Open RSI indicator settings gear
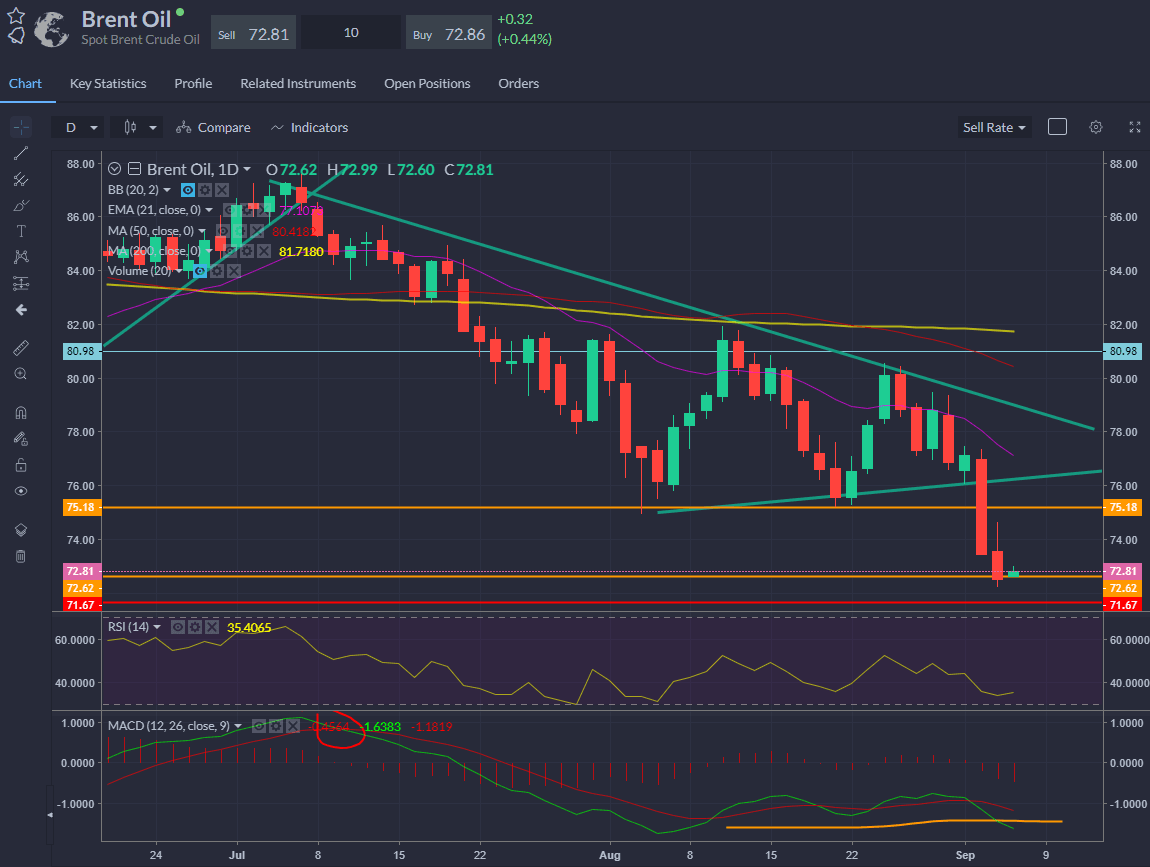The height and width of the screenshot is (867, 1150). [195, 627]
